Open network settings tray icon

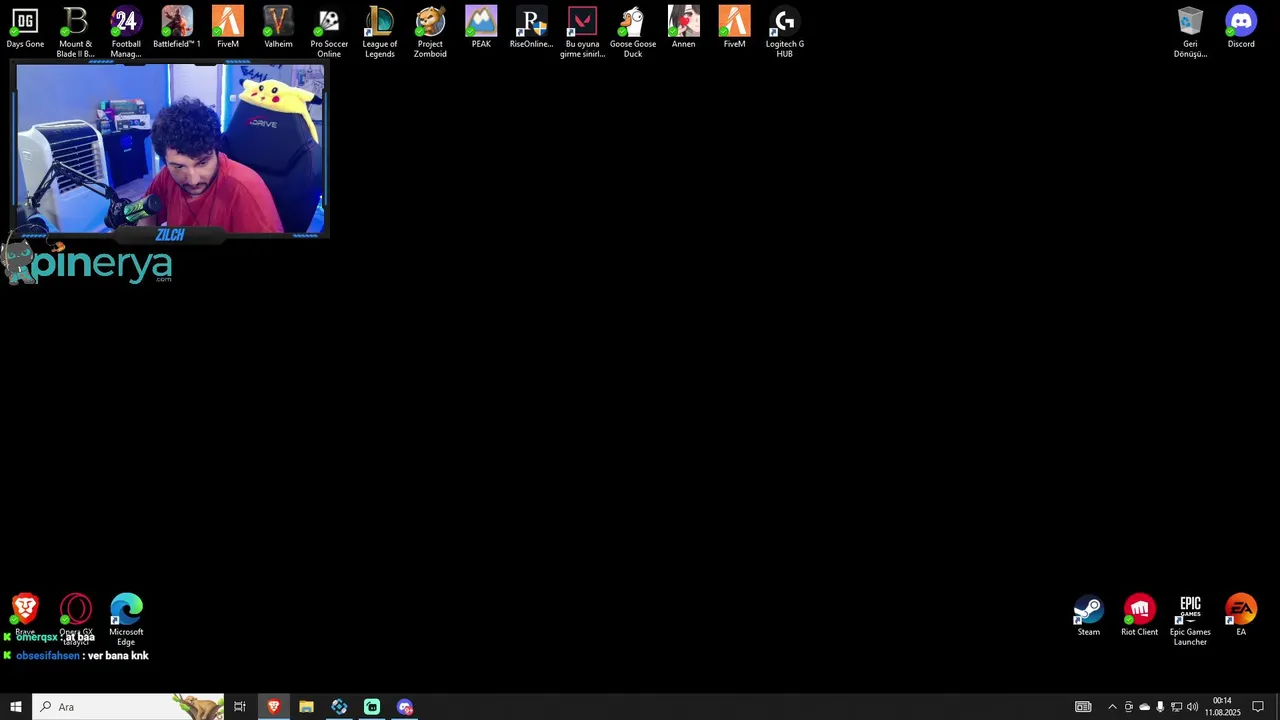(1176, 707)
